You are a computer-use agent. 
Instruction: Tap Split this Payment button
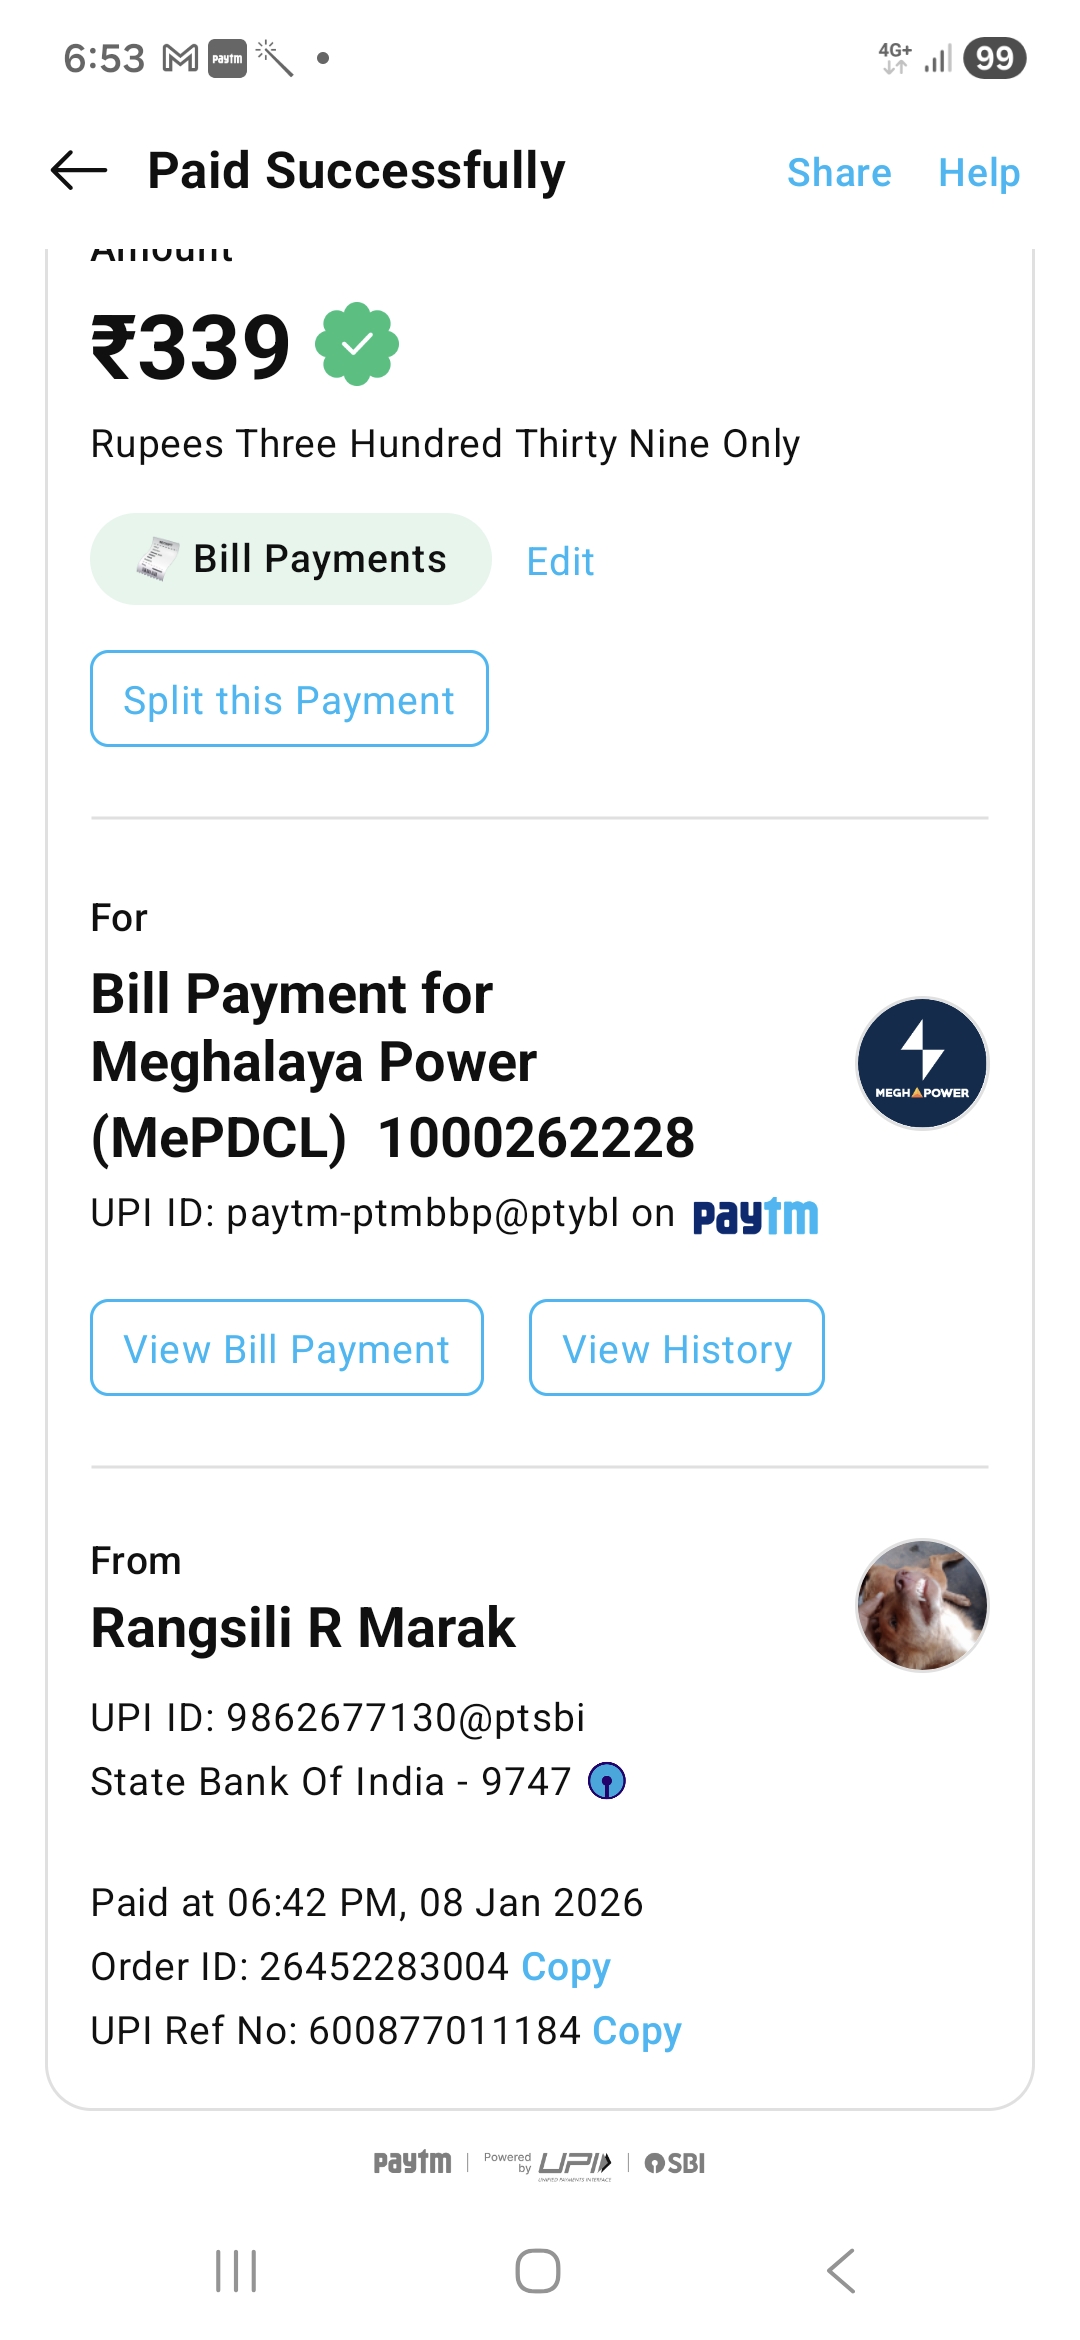click(x=289, y=699)
